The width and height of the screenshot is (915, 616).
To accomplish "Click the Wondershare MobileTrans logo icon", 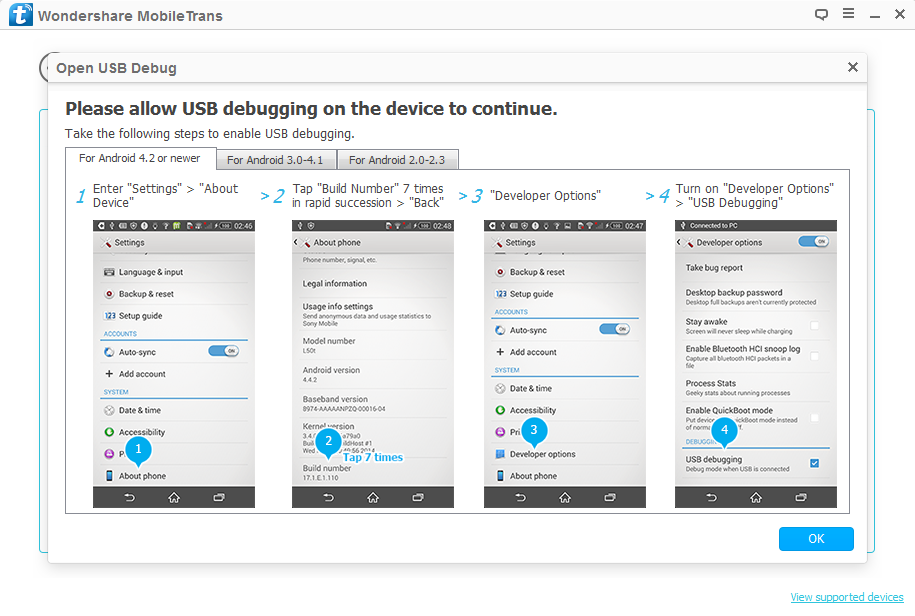I will pyautogui.click(x=19, y=16).
